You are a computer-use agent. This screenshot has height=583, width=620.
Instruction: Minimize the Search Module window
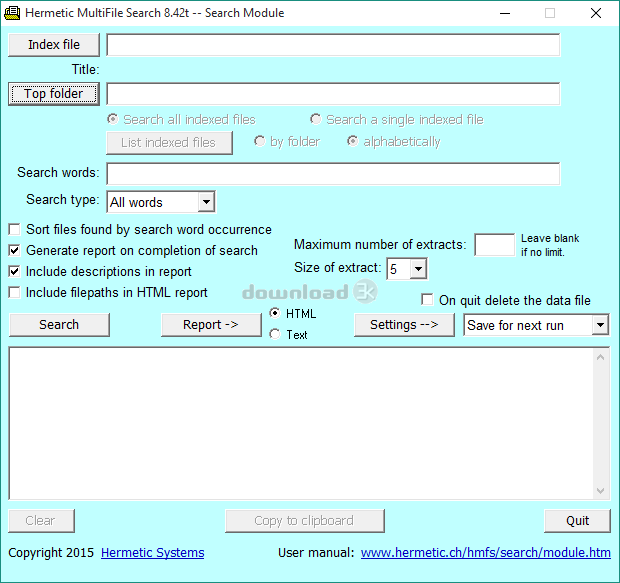(505, 13)
